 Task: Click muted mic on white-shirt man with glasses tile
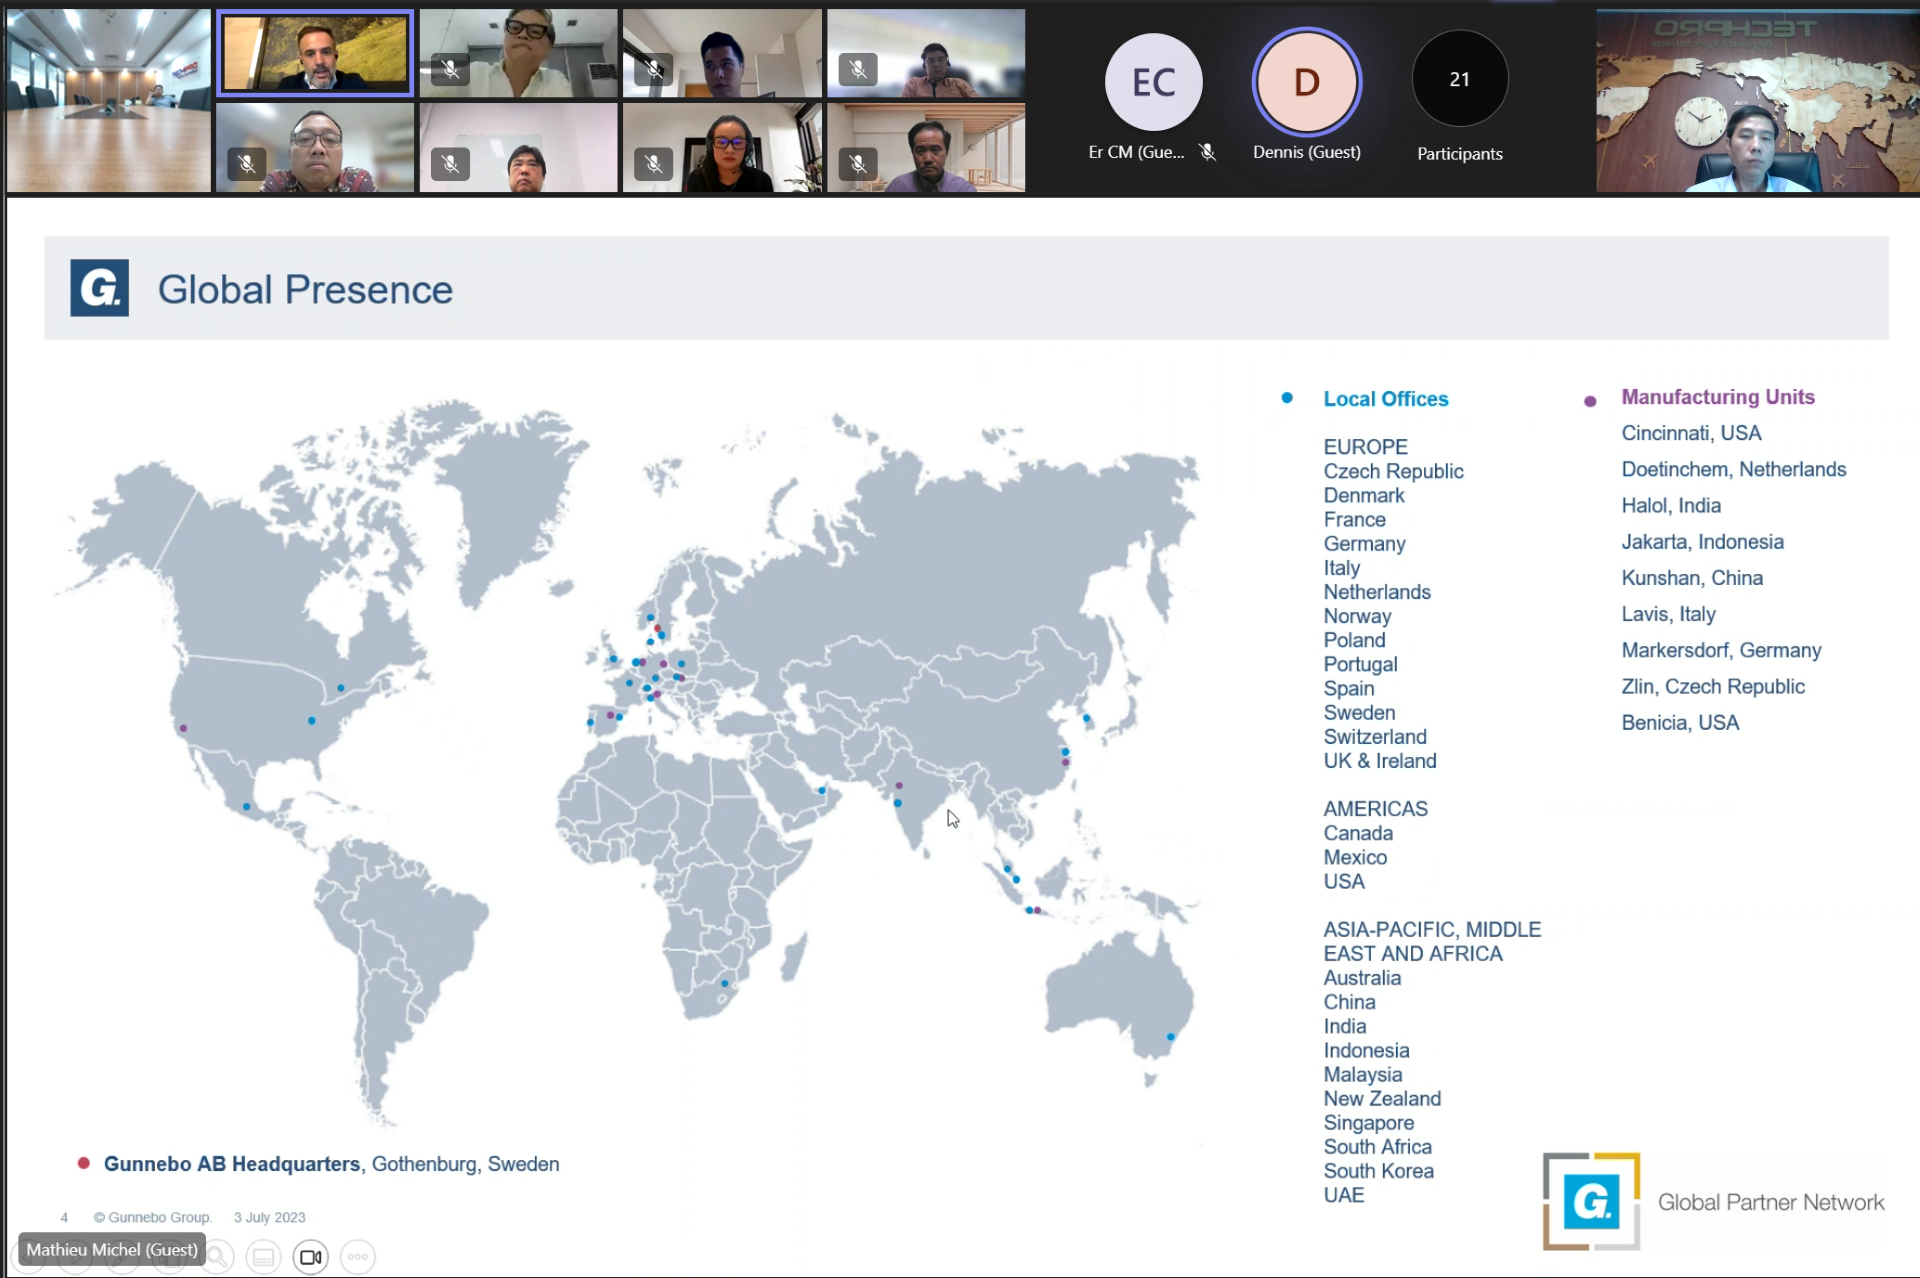(x=451, y=69)
